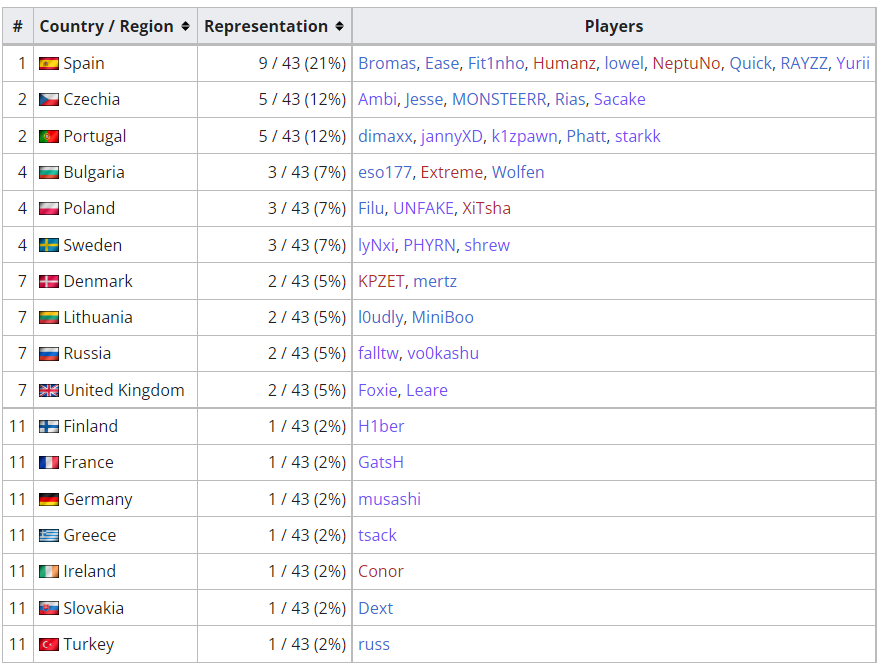
Task: Click the Players column header
Action: pyautogui.click(x=614, y=26)
